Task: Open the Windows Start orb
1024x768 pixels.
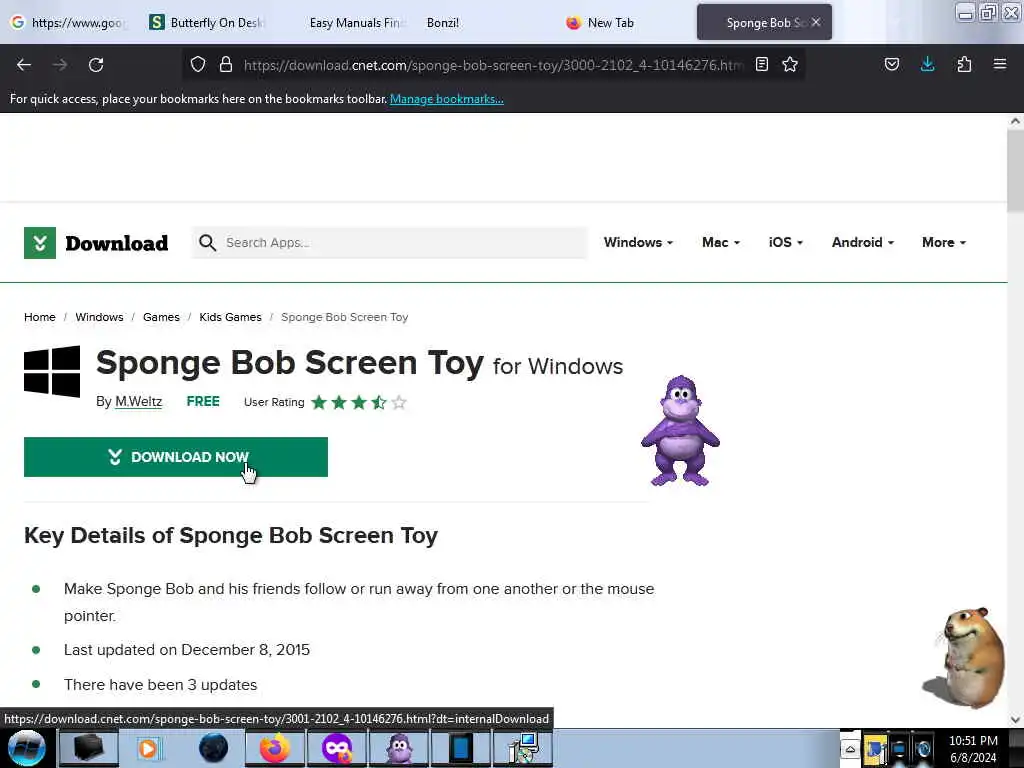Action: pos(26,748)
